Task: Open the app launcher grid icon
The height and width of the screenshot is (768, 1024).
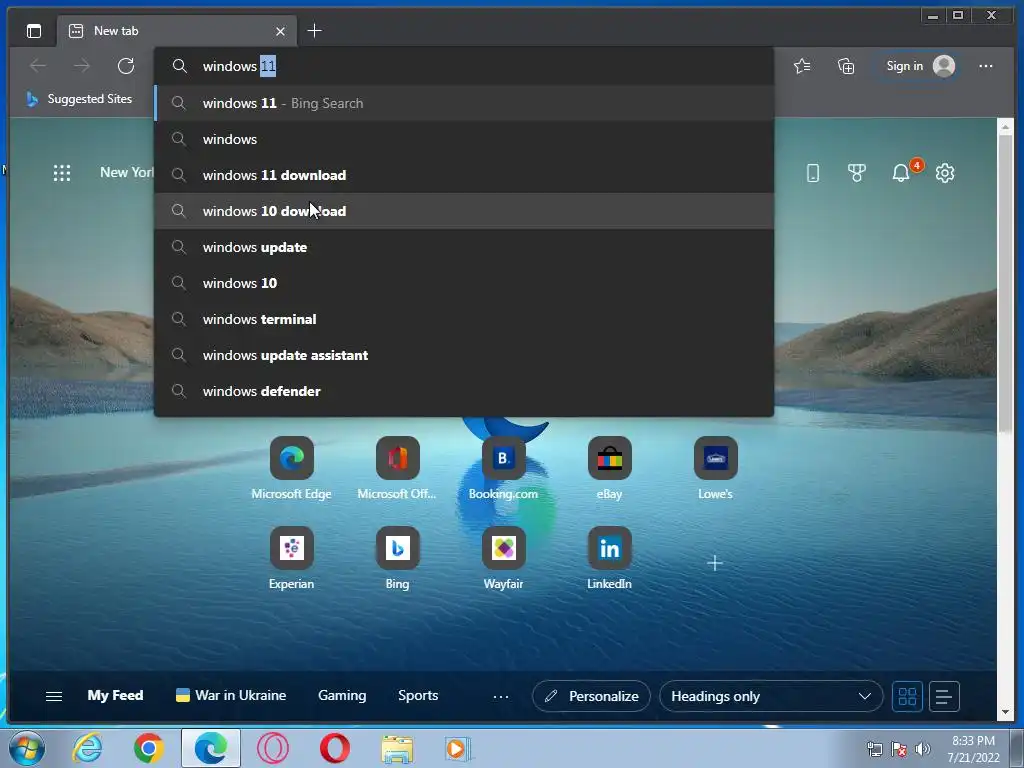Action: (62, 172)
